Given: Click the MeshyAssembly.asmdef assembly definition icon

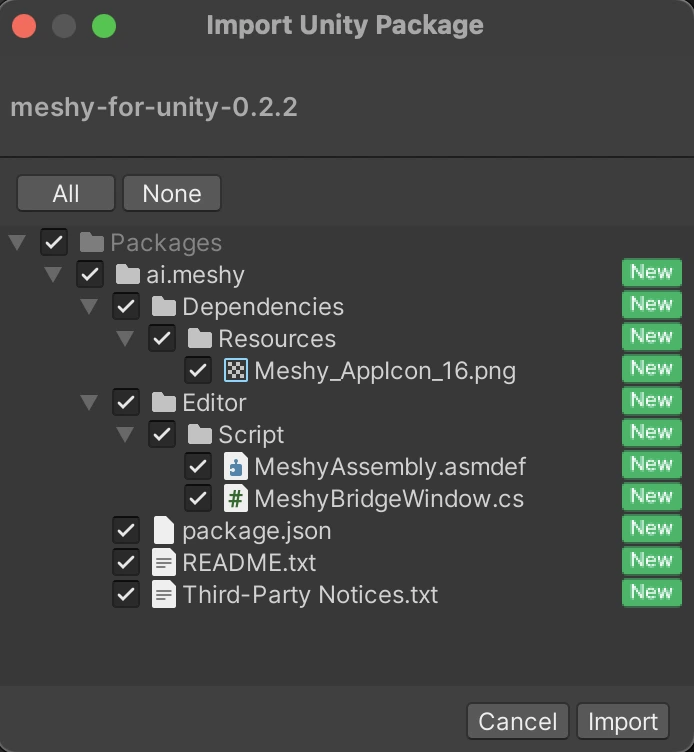Looking at the screenshot, I should 235,467.
